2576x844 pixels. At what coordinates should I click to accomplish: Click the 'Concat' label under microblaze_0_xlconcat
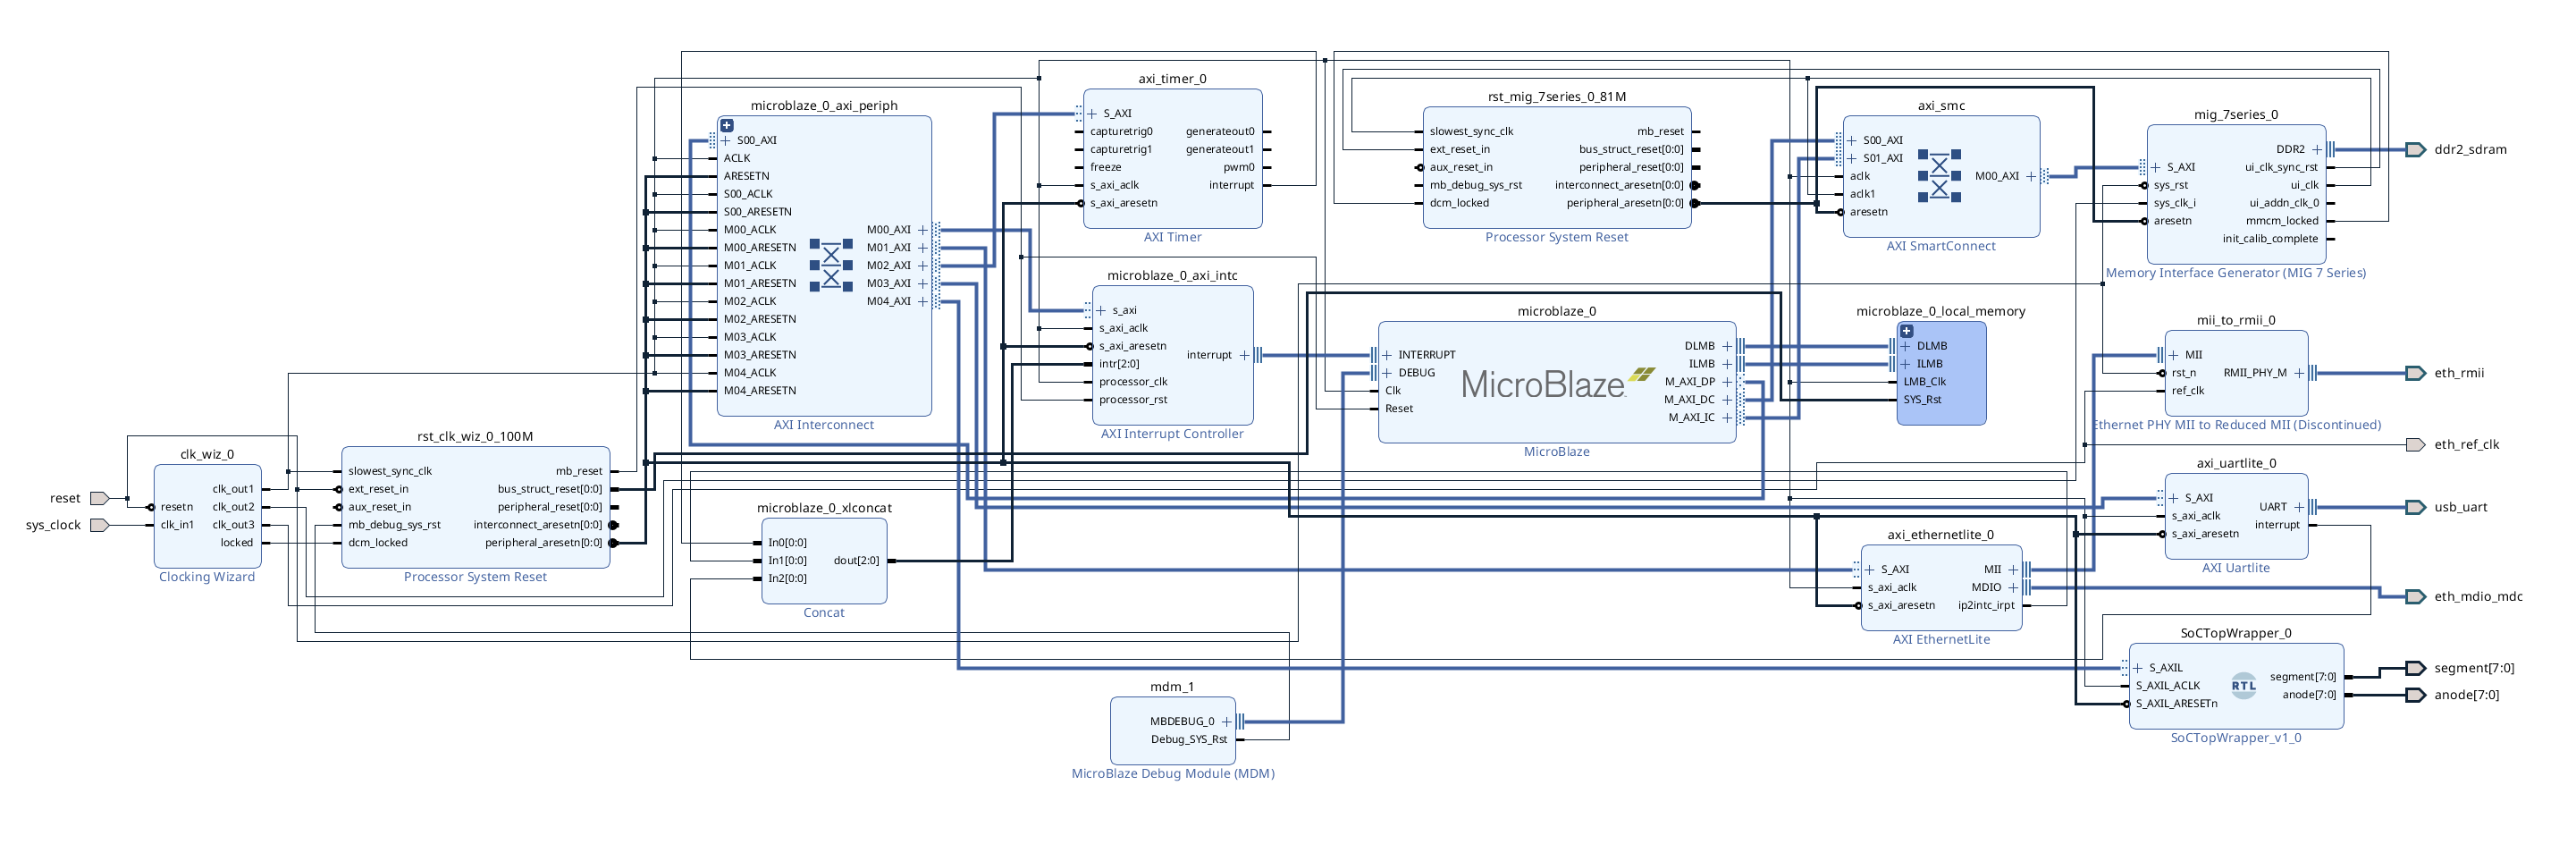pyautogui.click(x=824, y=613)
